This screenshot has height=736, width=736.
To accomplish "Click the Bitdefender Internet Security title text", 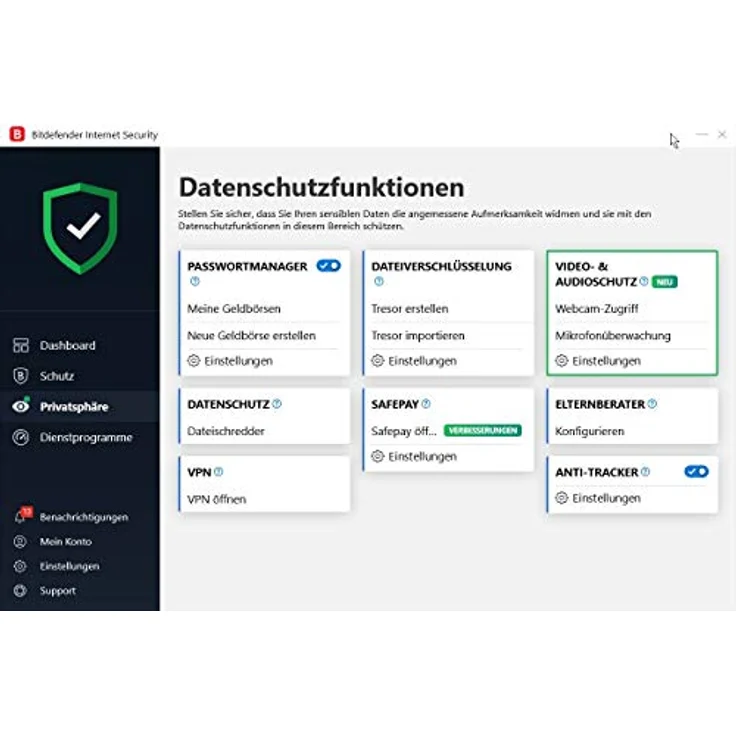I will (x=94, y=135).
